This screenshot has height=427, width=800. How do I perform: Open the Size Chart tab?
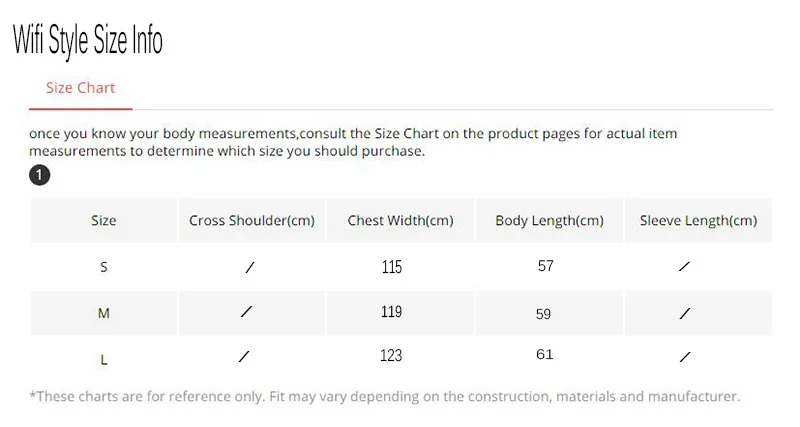click(80, 88)
